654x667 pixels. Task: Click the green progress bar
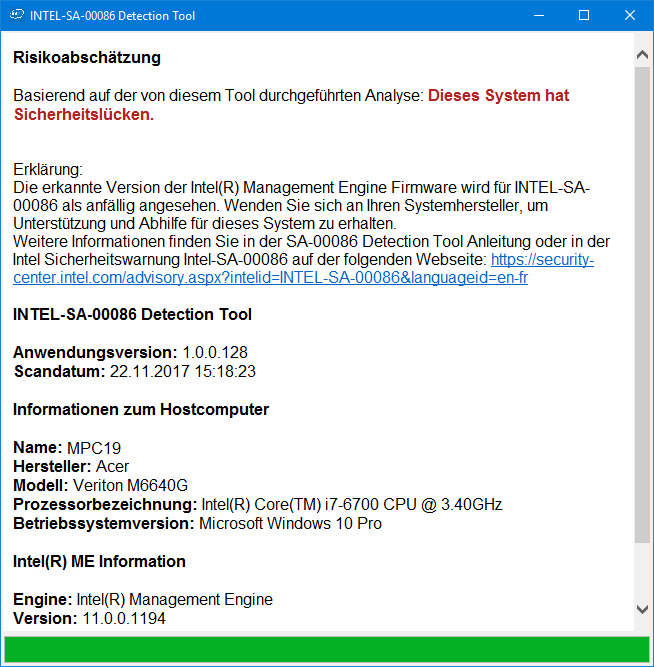pyautogui.click(x=327, y=649)
